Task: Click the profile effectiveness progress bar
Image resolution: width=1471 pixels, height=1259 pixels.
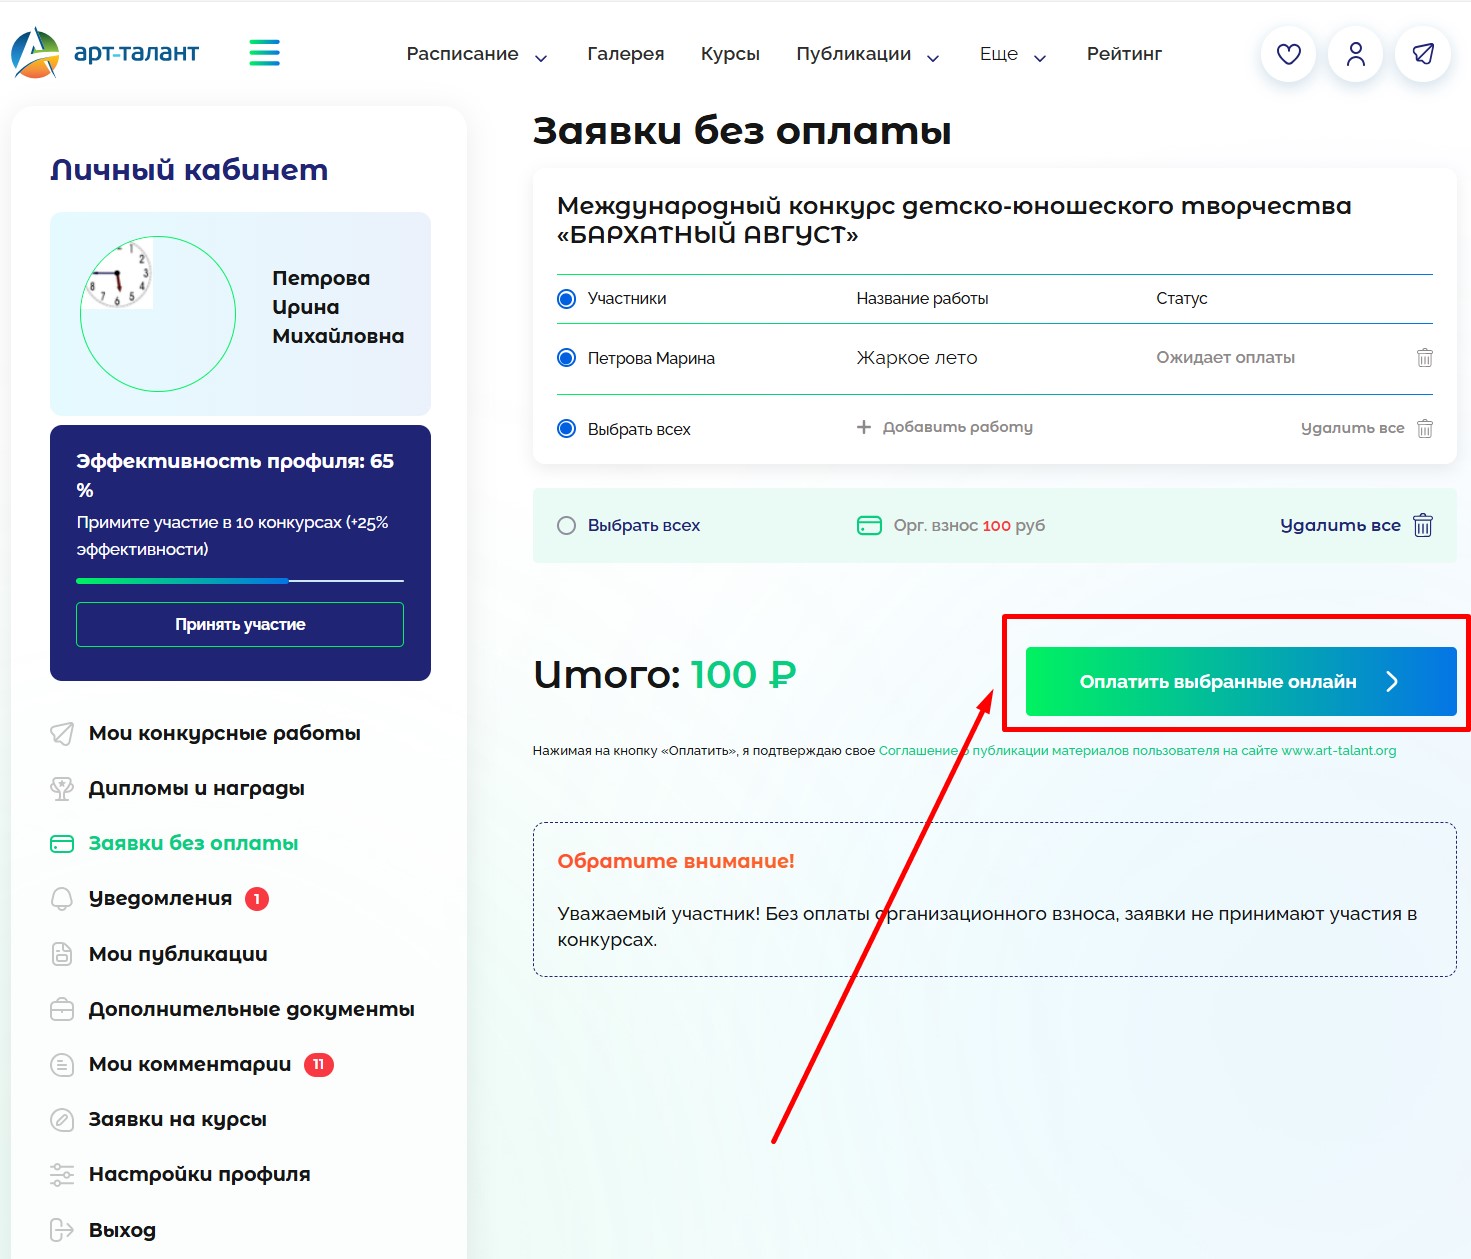Action: click(240, 580)
